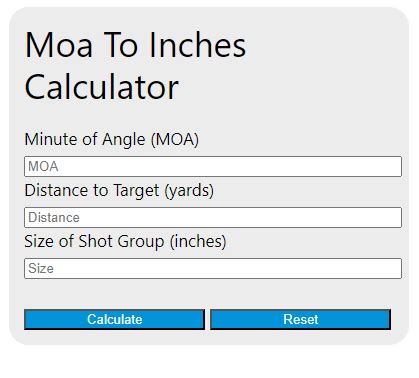Click the Reset button
The height and width of the screenshot is (378, 419).
pyautogui.click(x=300, y=319)
